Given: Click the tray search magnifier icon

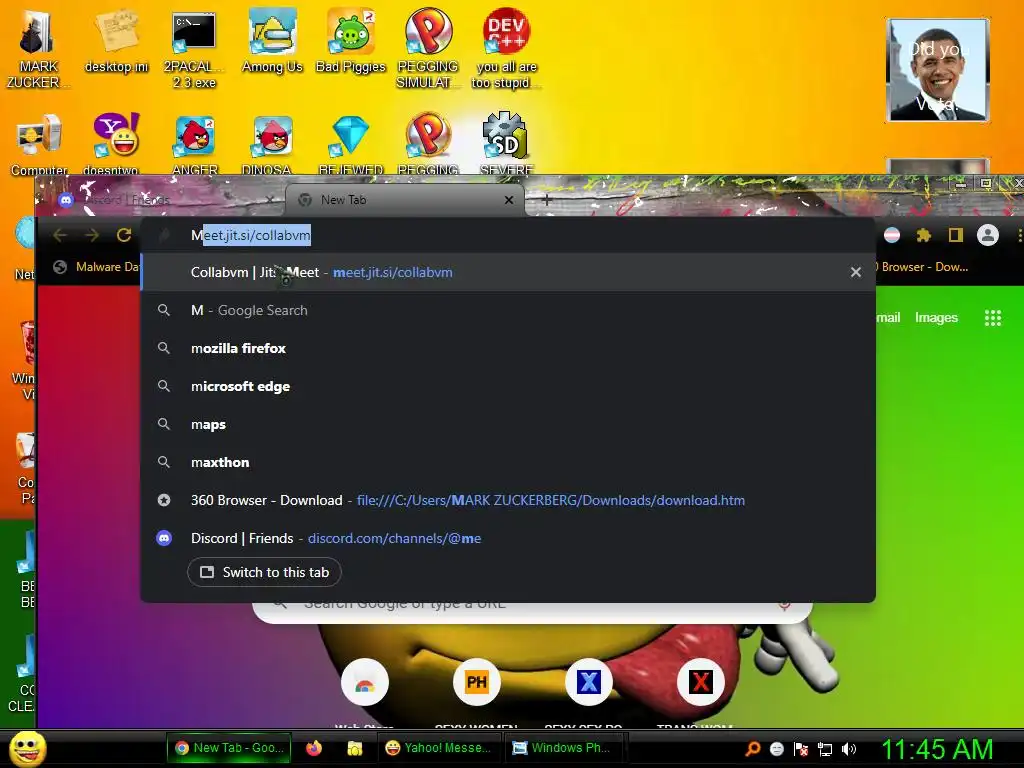Looking at the screenshot, I should pos(753,749).
